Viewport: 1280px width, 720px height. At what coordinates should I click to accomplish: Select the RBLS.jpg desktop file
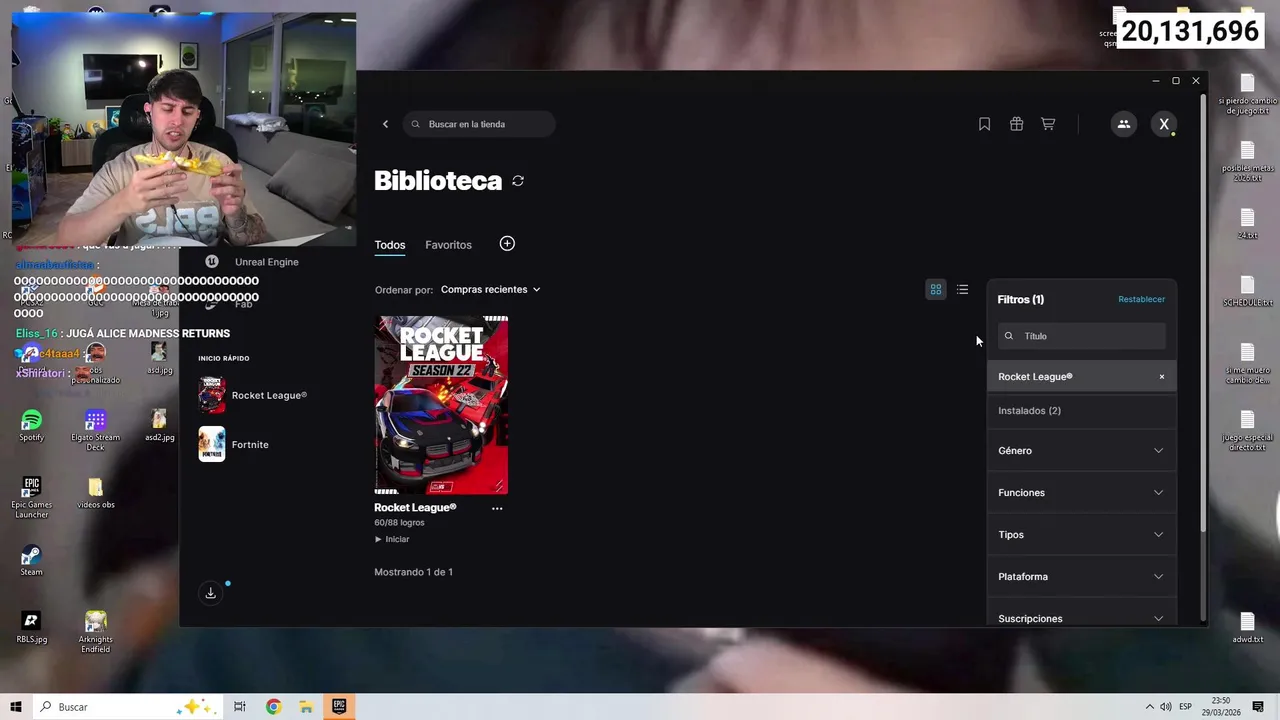[31, 627]
